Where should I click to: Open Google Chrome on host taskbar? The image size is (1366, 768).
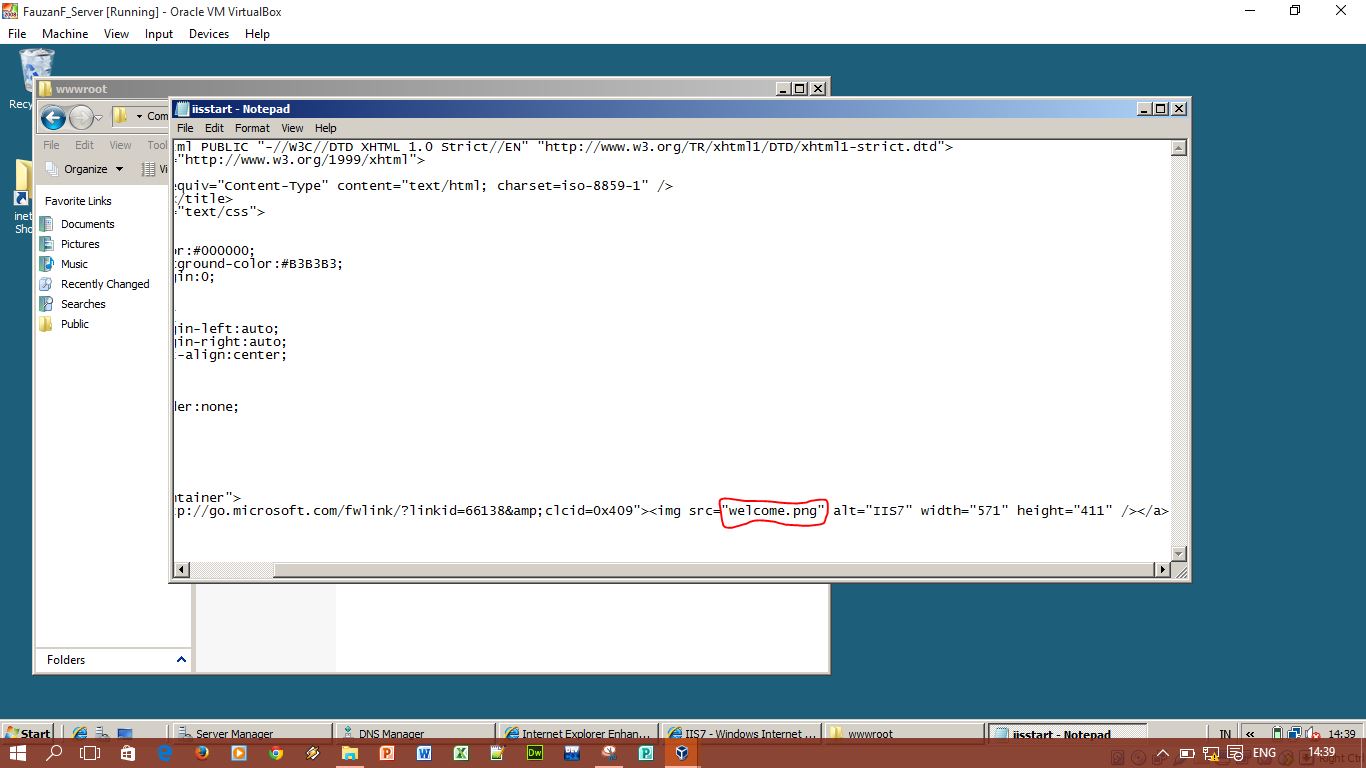[x=276, y=753]
